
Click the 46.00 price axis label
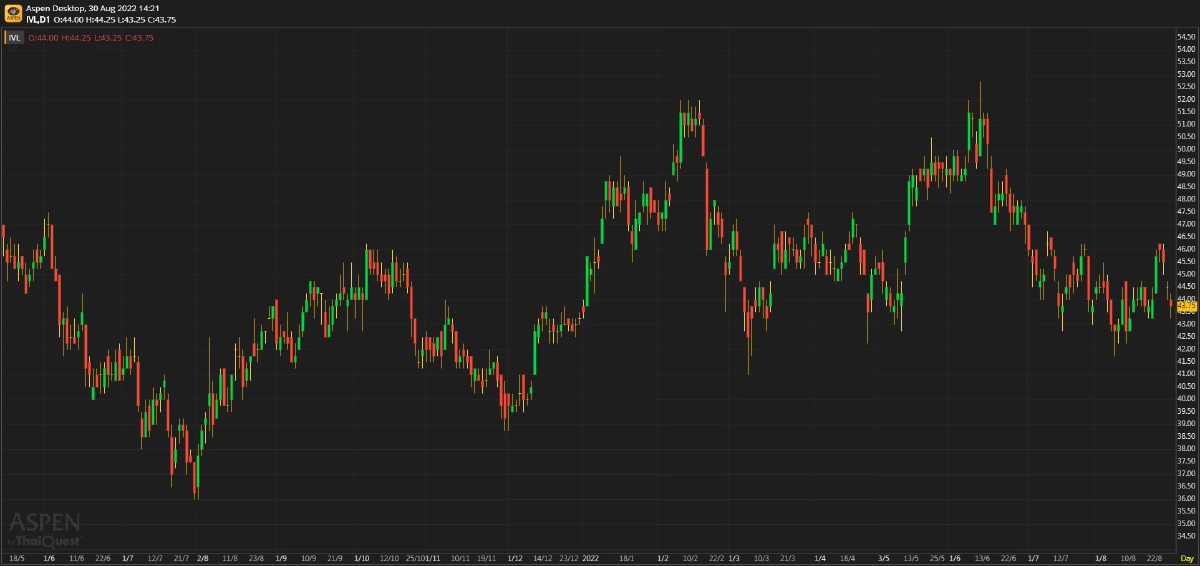click(1187, 249)
